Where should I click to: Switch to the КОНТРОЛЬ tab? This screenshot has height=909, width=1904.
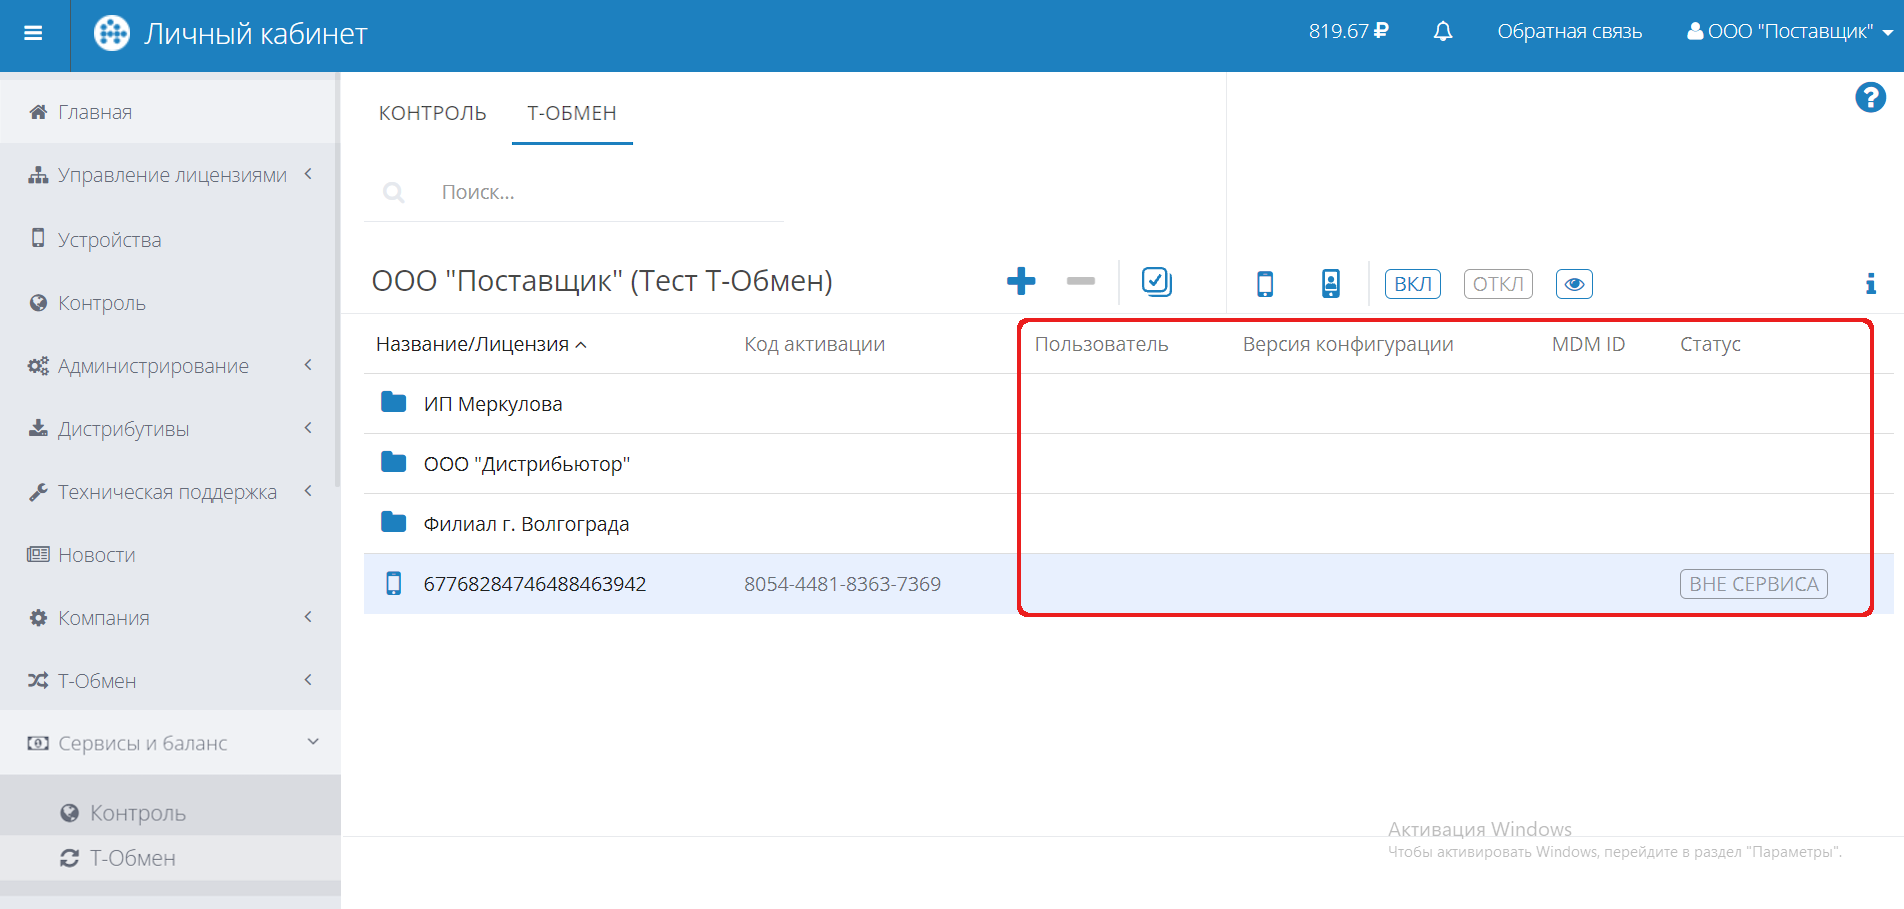432,113
